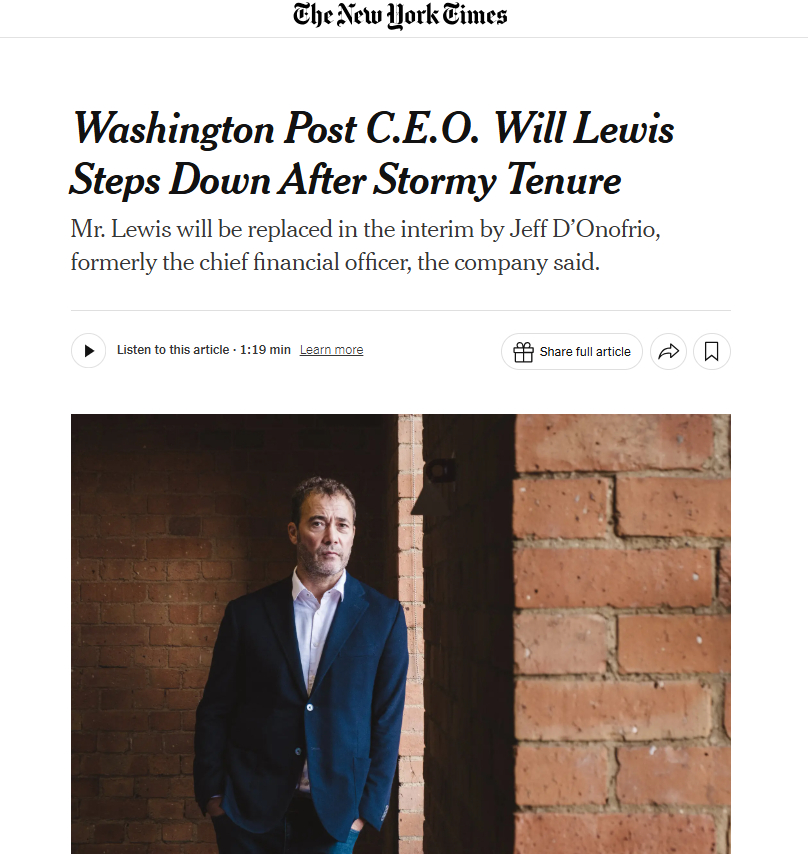808x866 pixels.
Task: Open the share arrow menu
Action: (669, 352)
